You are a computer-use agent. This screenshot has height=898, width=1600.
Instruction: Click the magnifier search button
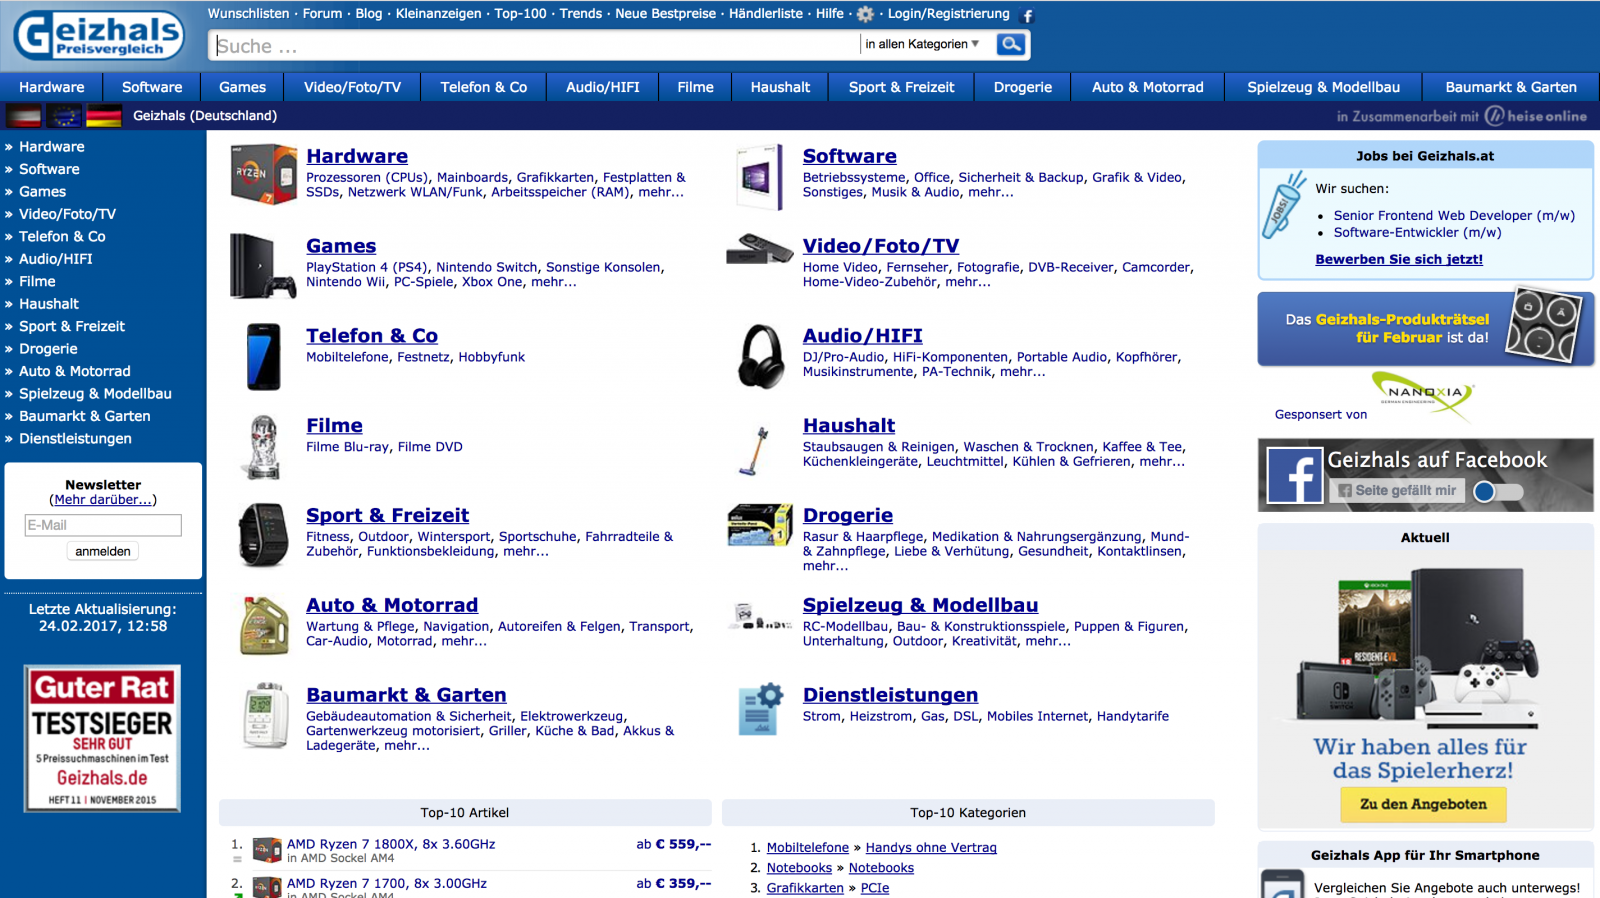[x=1011, y=44]
